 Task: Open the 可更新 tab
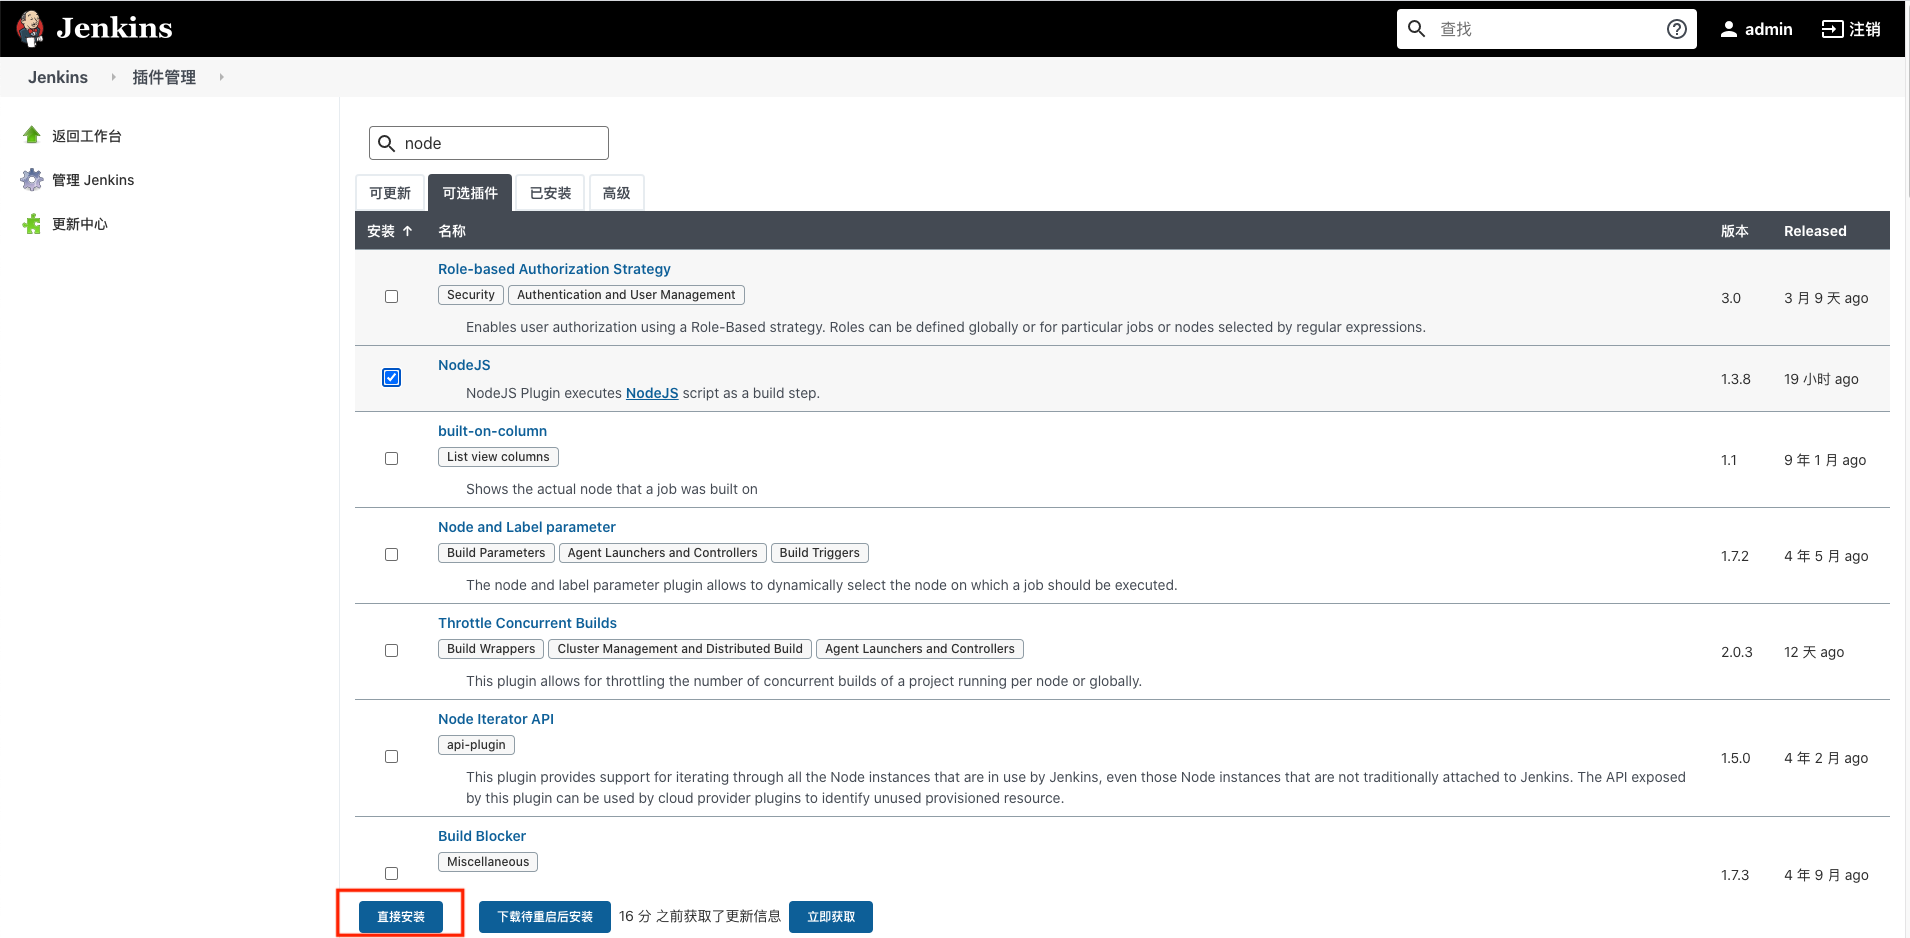[x=390, y=192]
